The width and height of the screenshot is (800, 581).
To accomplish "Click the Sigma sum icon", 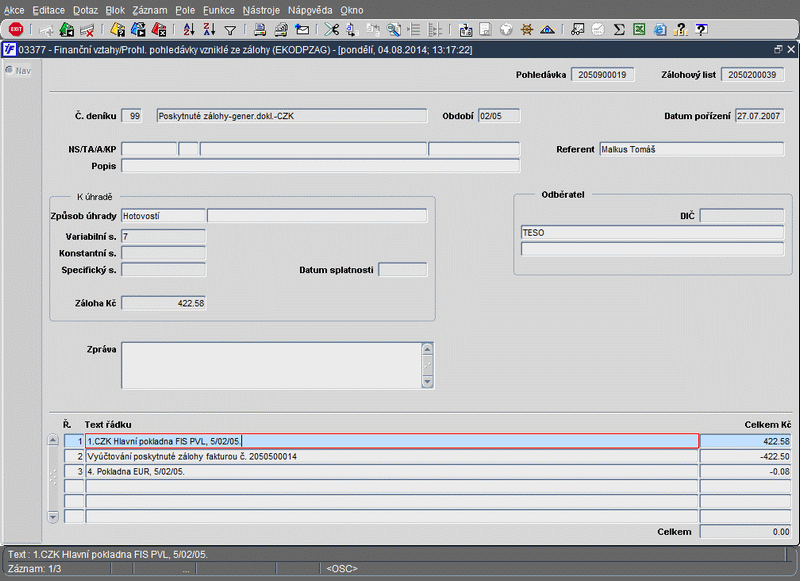I will coord(619,30).
